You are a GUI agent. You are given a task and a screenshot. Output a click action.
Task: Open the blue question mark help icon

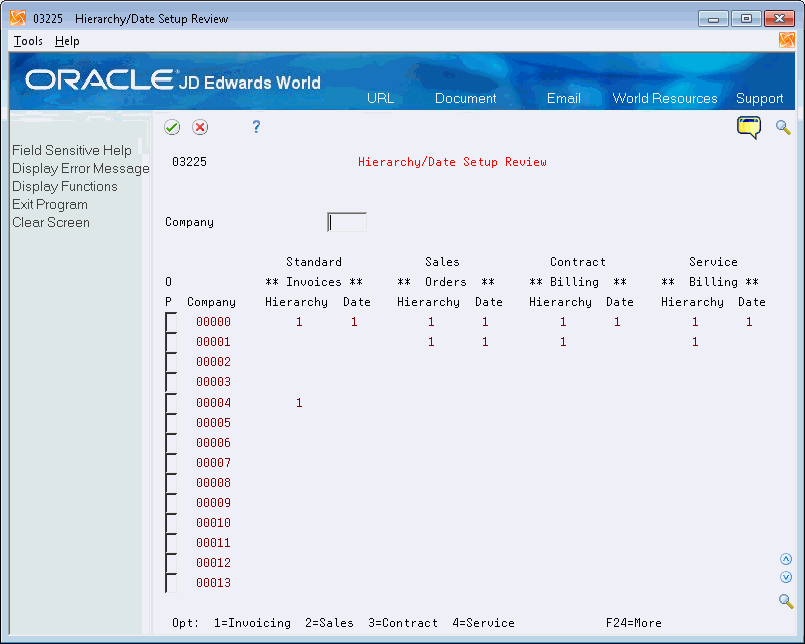[x=256, y=126]
